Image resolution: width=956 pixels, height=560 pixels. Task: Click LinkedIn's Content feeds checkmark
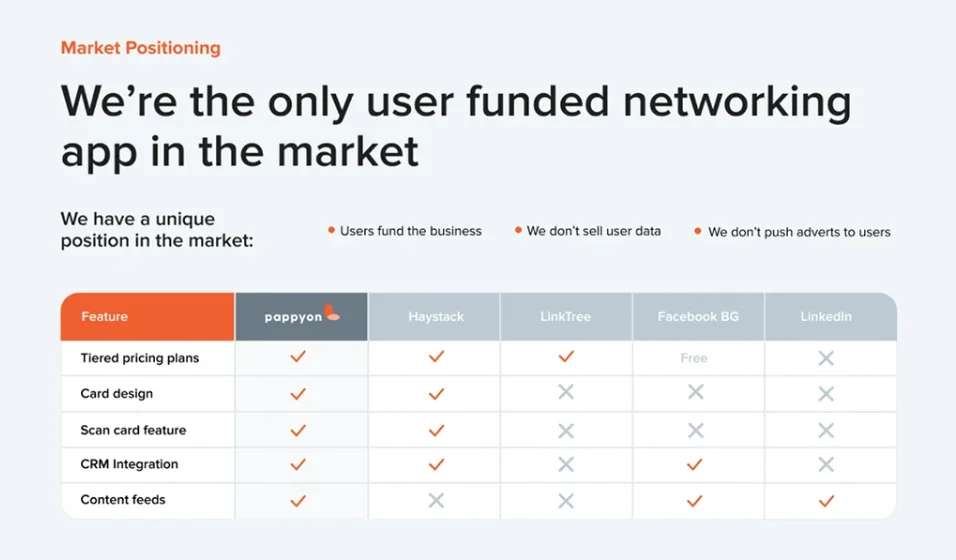tap(826, 500)
